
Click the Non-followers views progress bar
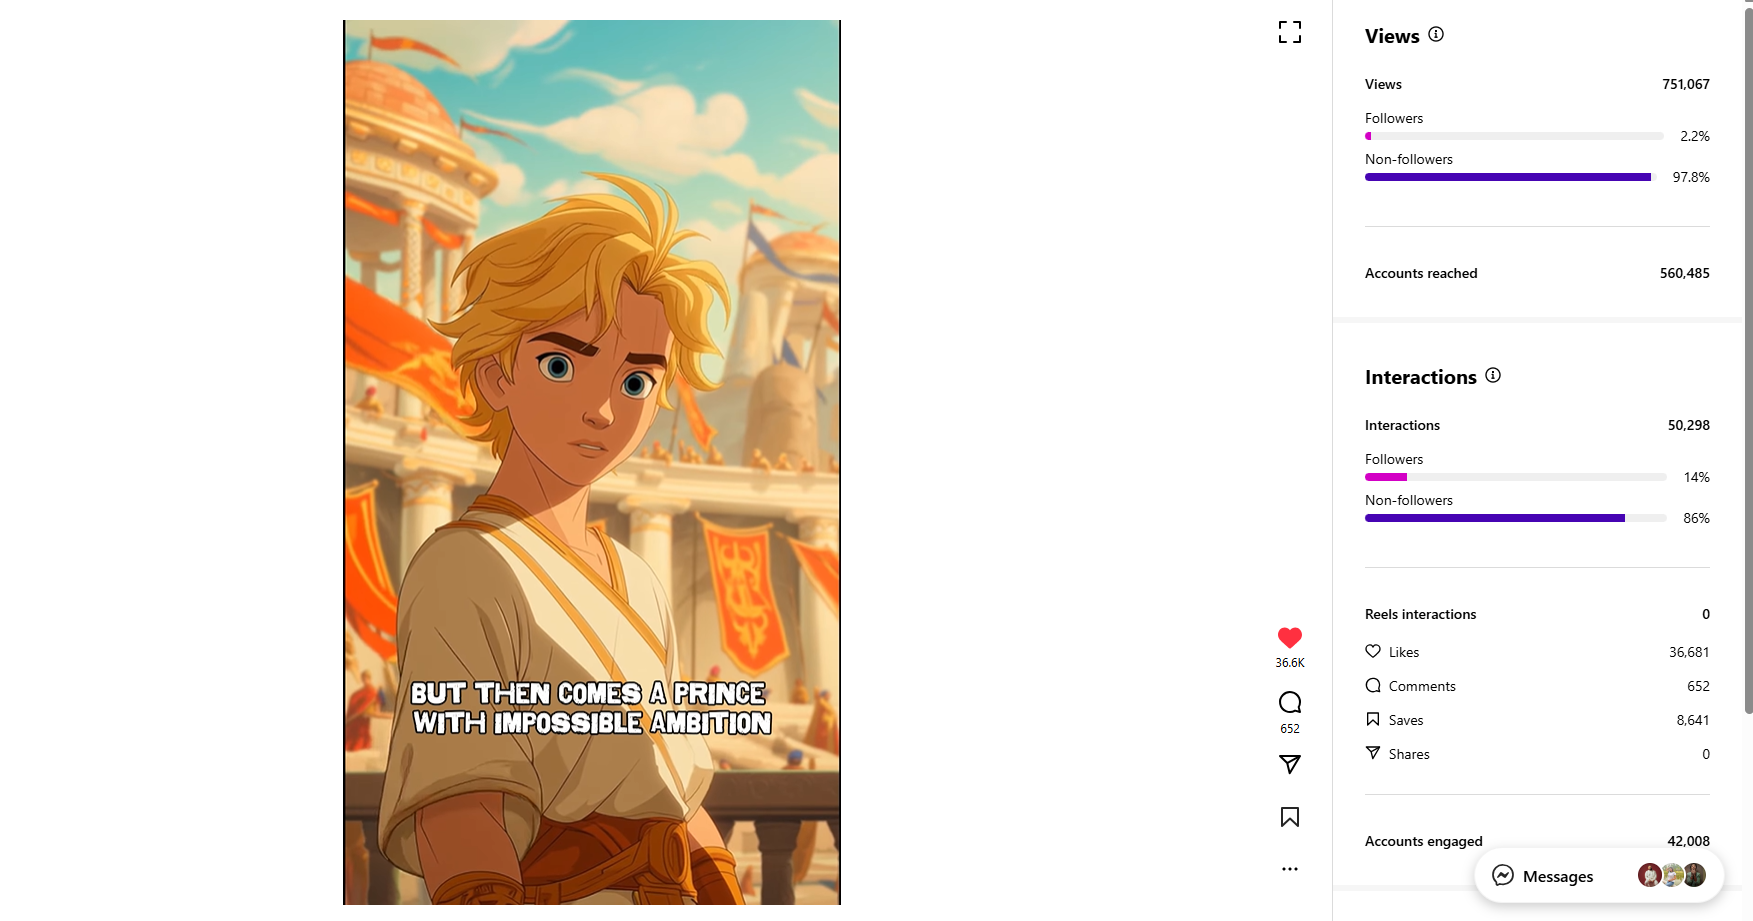pyautogui.click(x=1514, y=177)
